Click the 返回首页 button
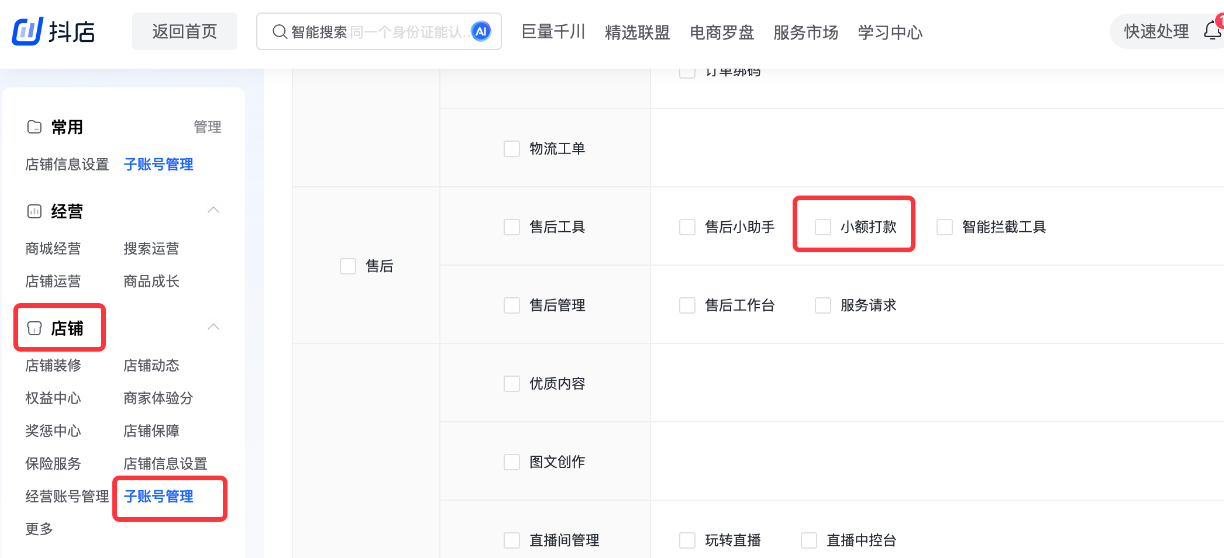1224x558 pixels. point(185,31)
